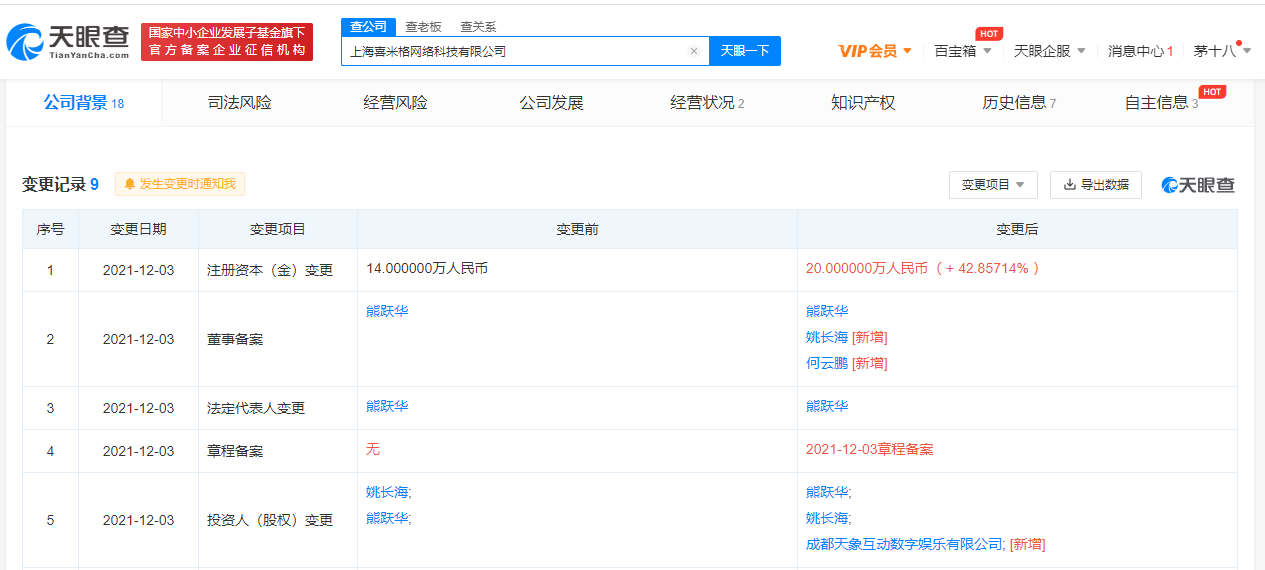Open the 消息中心 link
1265x570 pixels.
coord(1140,51)
